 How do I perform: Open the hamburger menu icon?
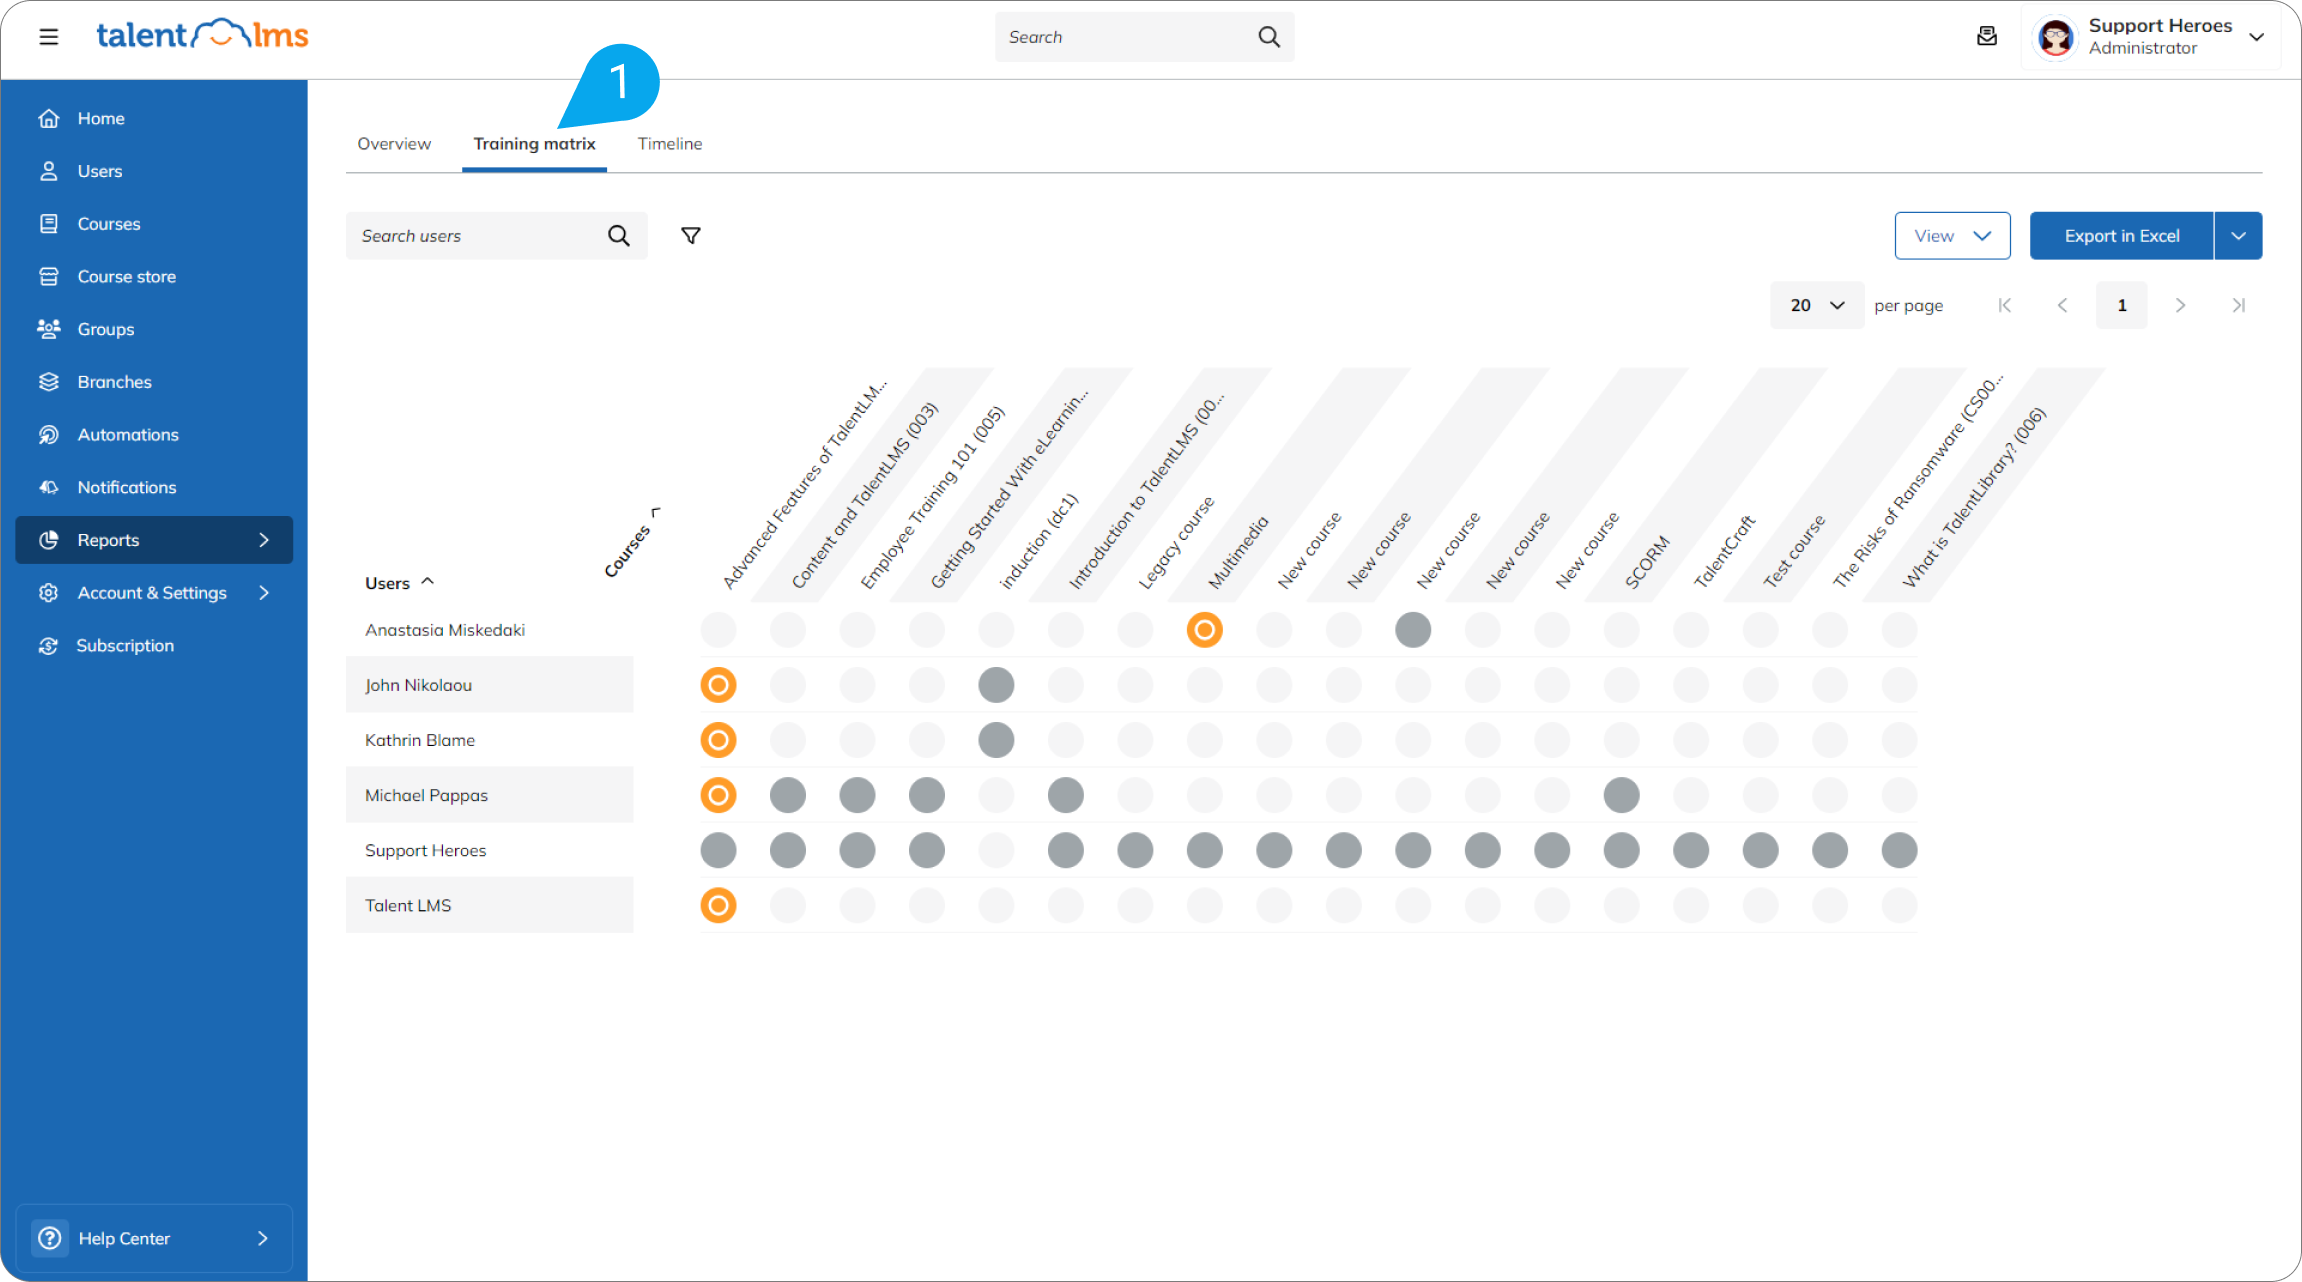48,37
